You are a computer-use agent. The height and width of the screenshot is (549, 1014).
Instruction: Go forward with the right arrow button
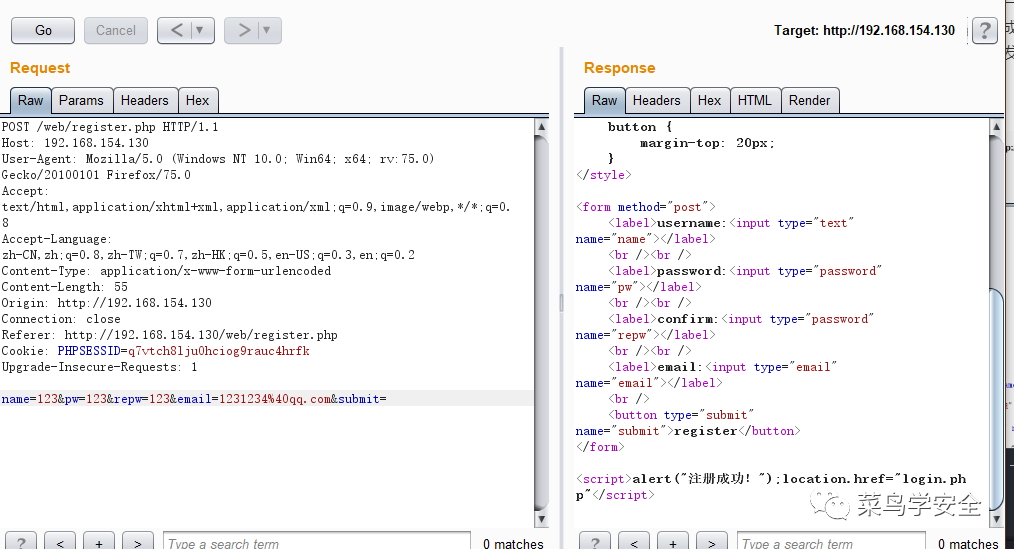click(243, 30)
